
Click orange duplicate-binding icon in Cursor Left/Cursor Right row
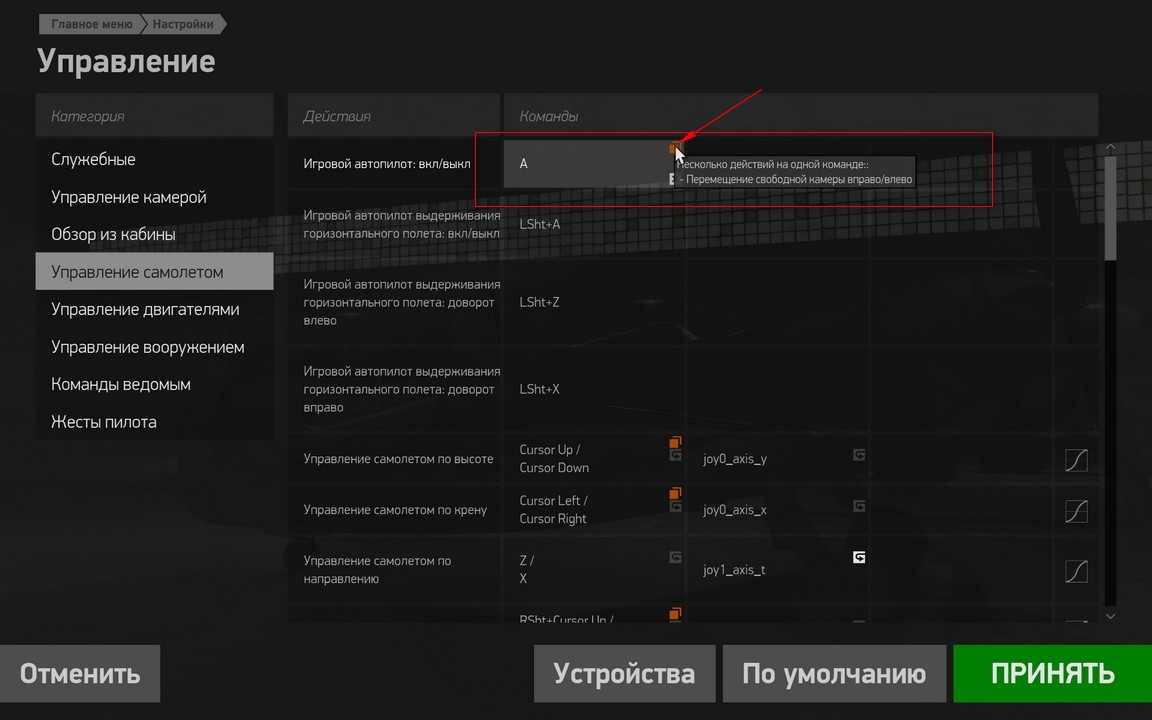pyautogui.click(x=675, y=493)
